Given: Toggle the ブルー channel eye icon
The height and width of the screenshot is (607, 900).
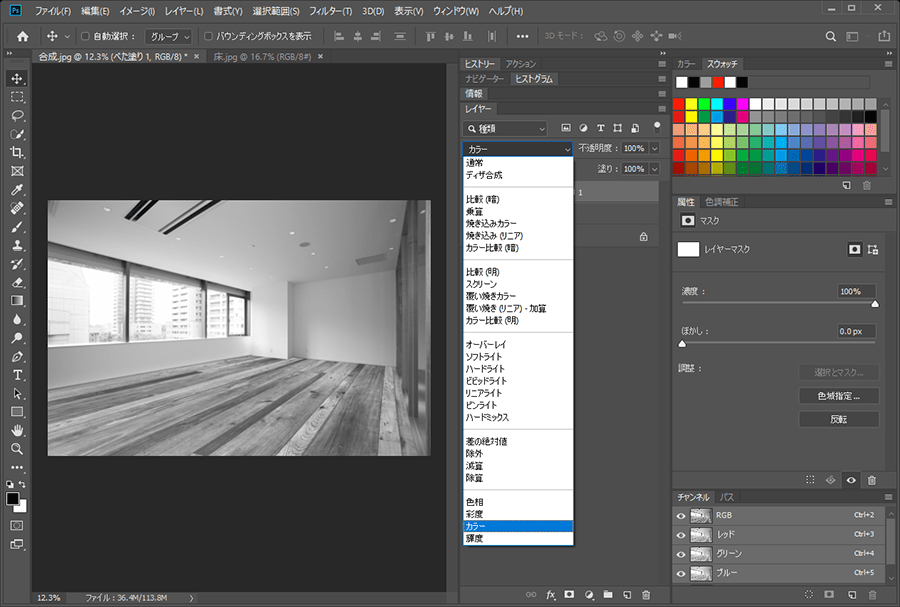Looking at the screenshot, I should pos(681,573).
